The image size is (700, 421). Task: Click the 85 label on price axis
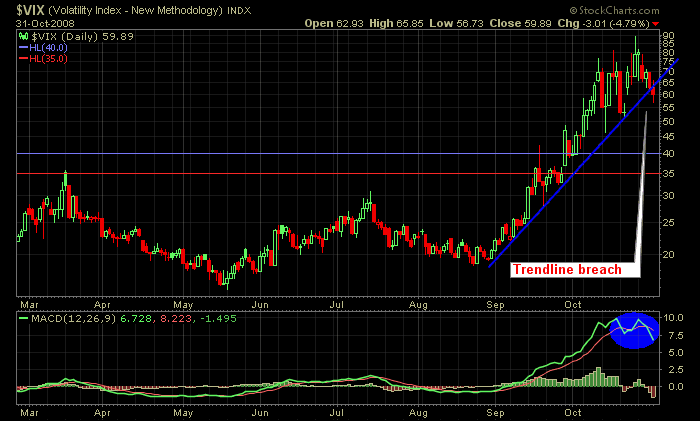click(668, 44)
